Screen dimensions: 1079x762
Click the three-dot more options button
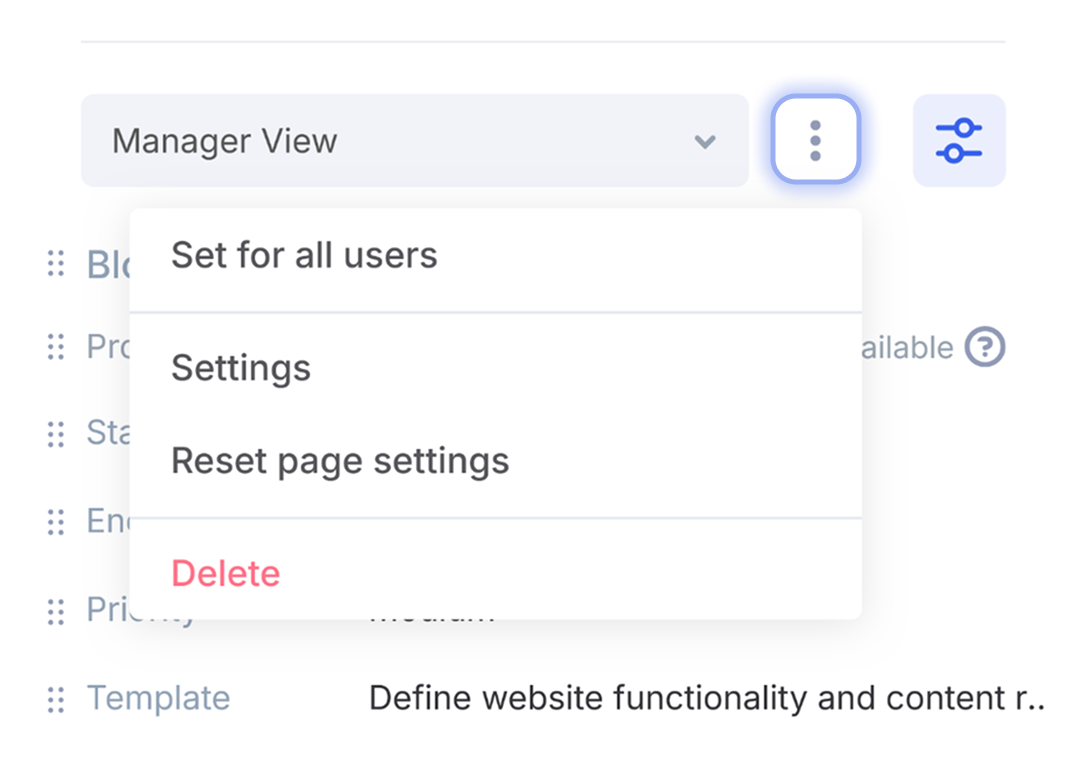(815, 141)
